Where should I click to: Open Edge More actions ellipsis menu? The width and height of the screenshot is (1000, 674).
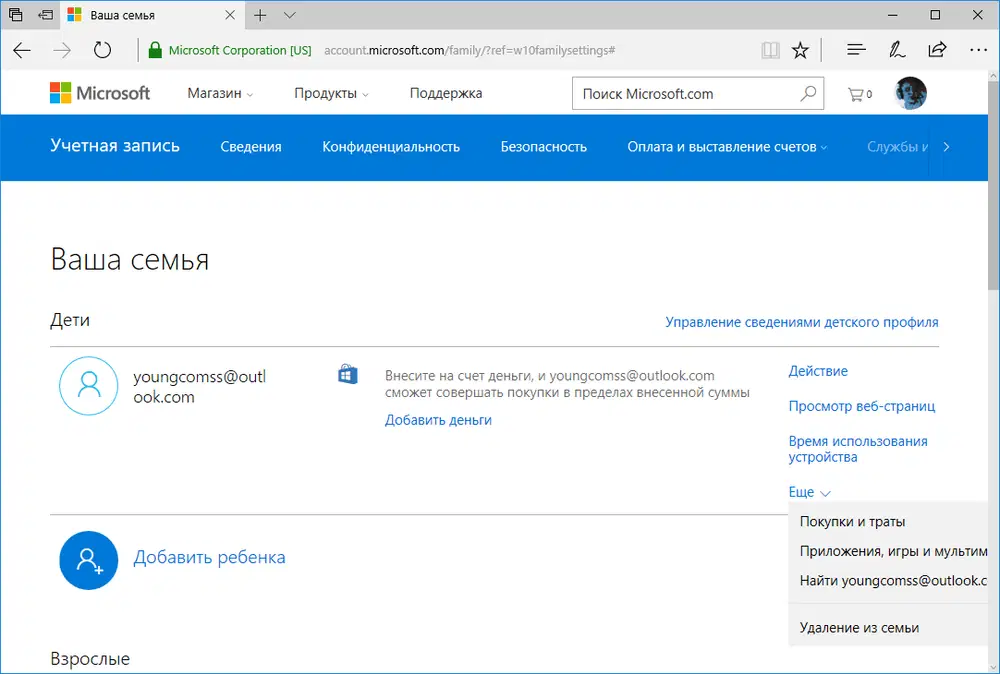[978, 50]
